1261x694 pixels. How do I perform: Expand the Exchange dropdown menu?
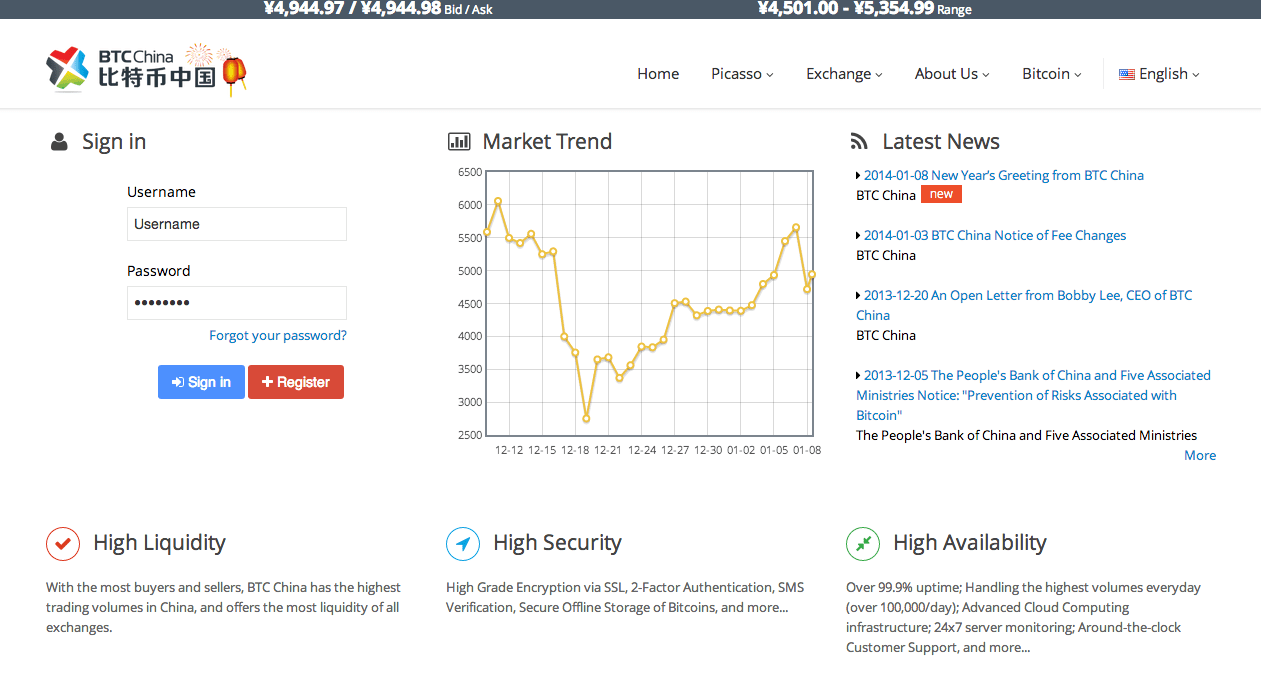click(844, 74)
